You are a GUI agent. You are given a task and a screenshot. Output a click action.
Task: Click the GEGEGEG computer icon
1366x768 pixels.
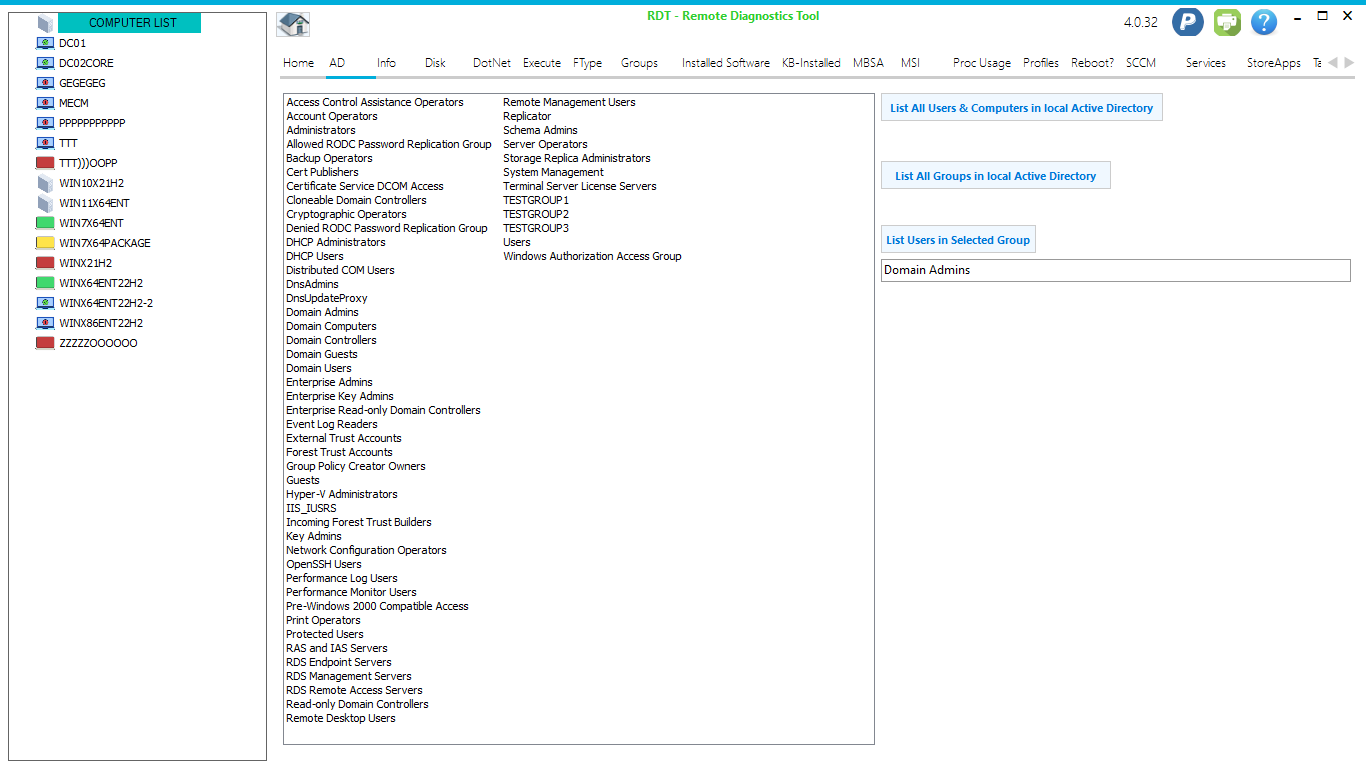pyautogui.click(x=45, y=83)
